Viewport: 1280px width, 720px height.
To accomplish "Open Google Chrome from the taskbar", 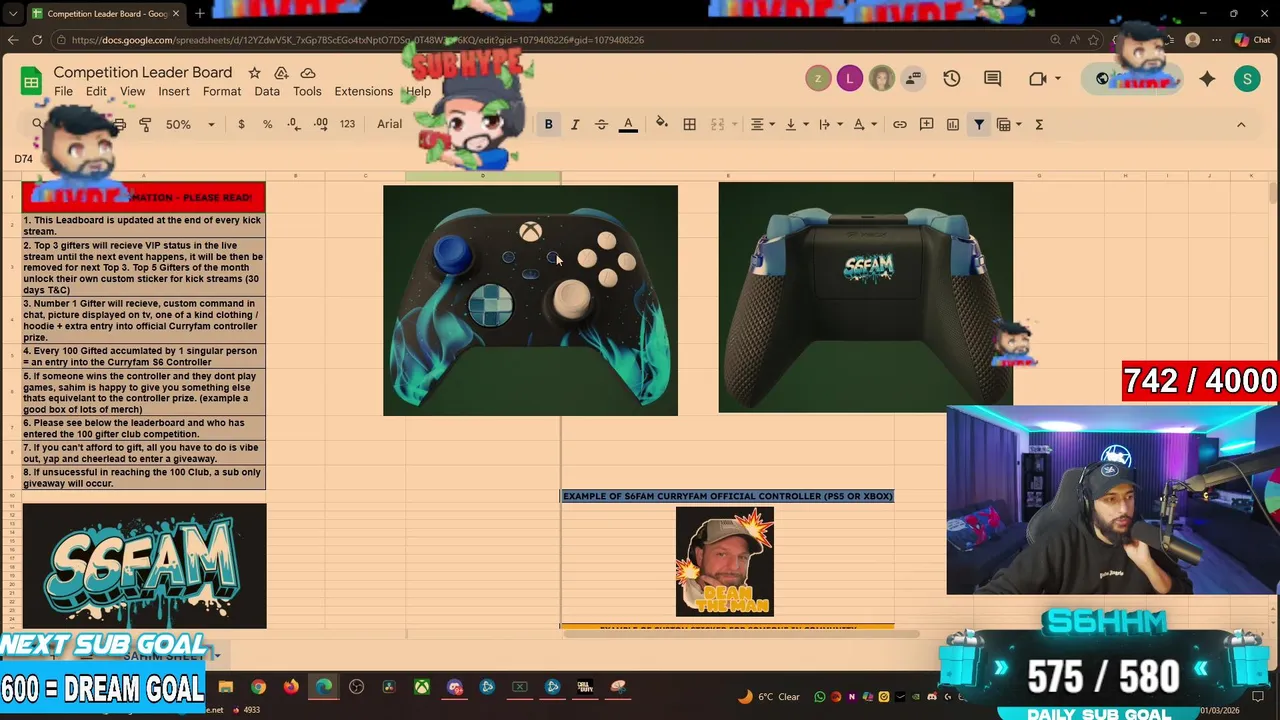I will click(258, 687).
